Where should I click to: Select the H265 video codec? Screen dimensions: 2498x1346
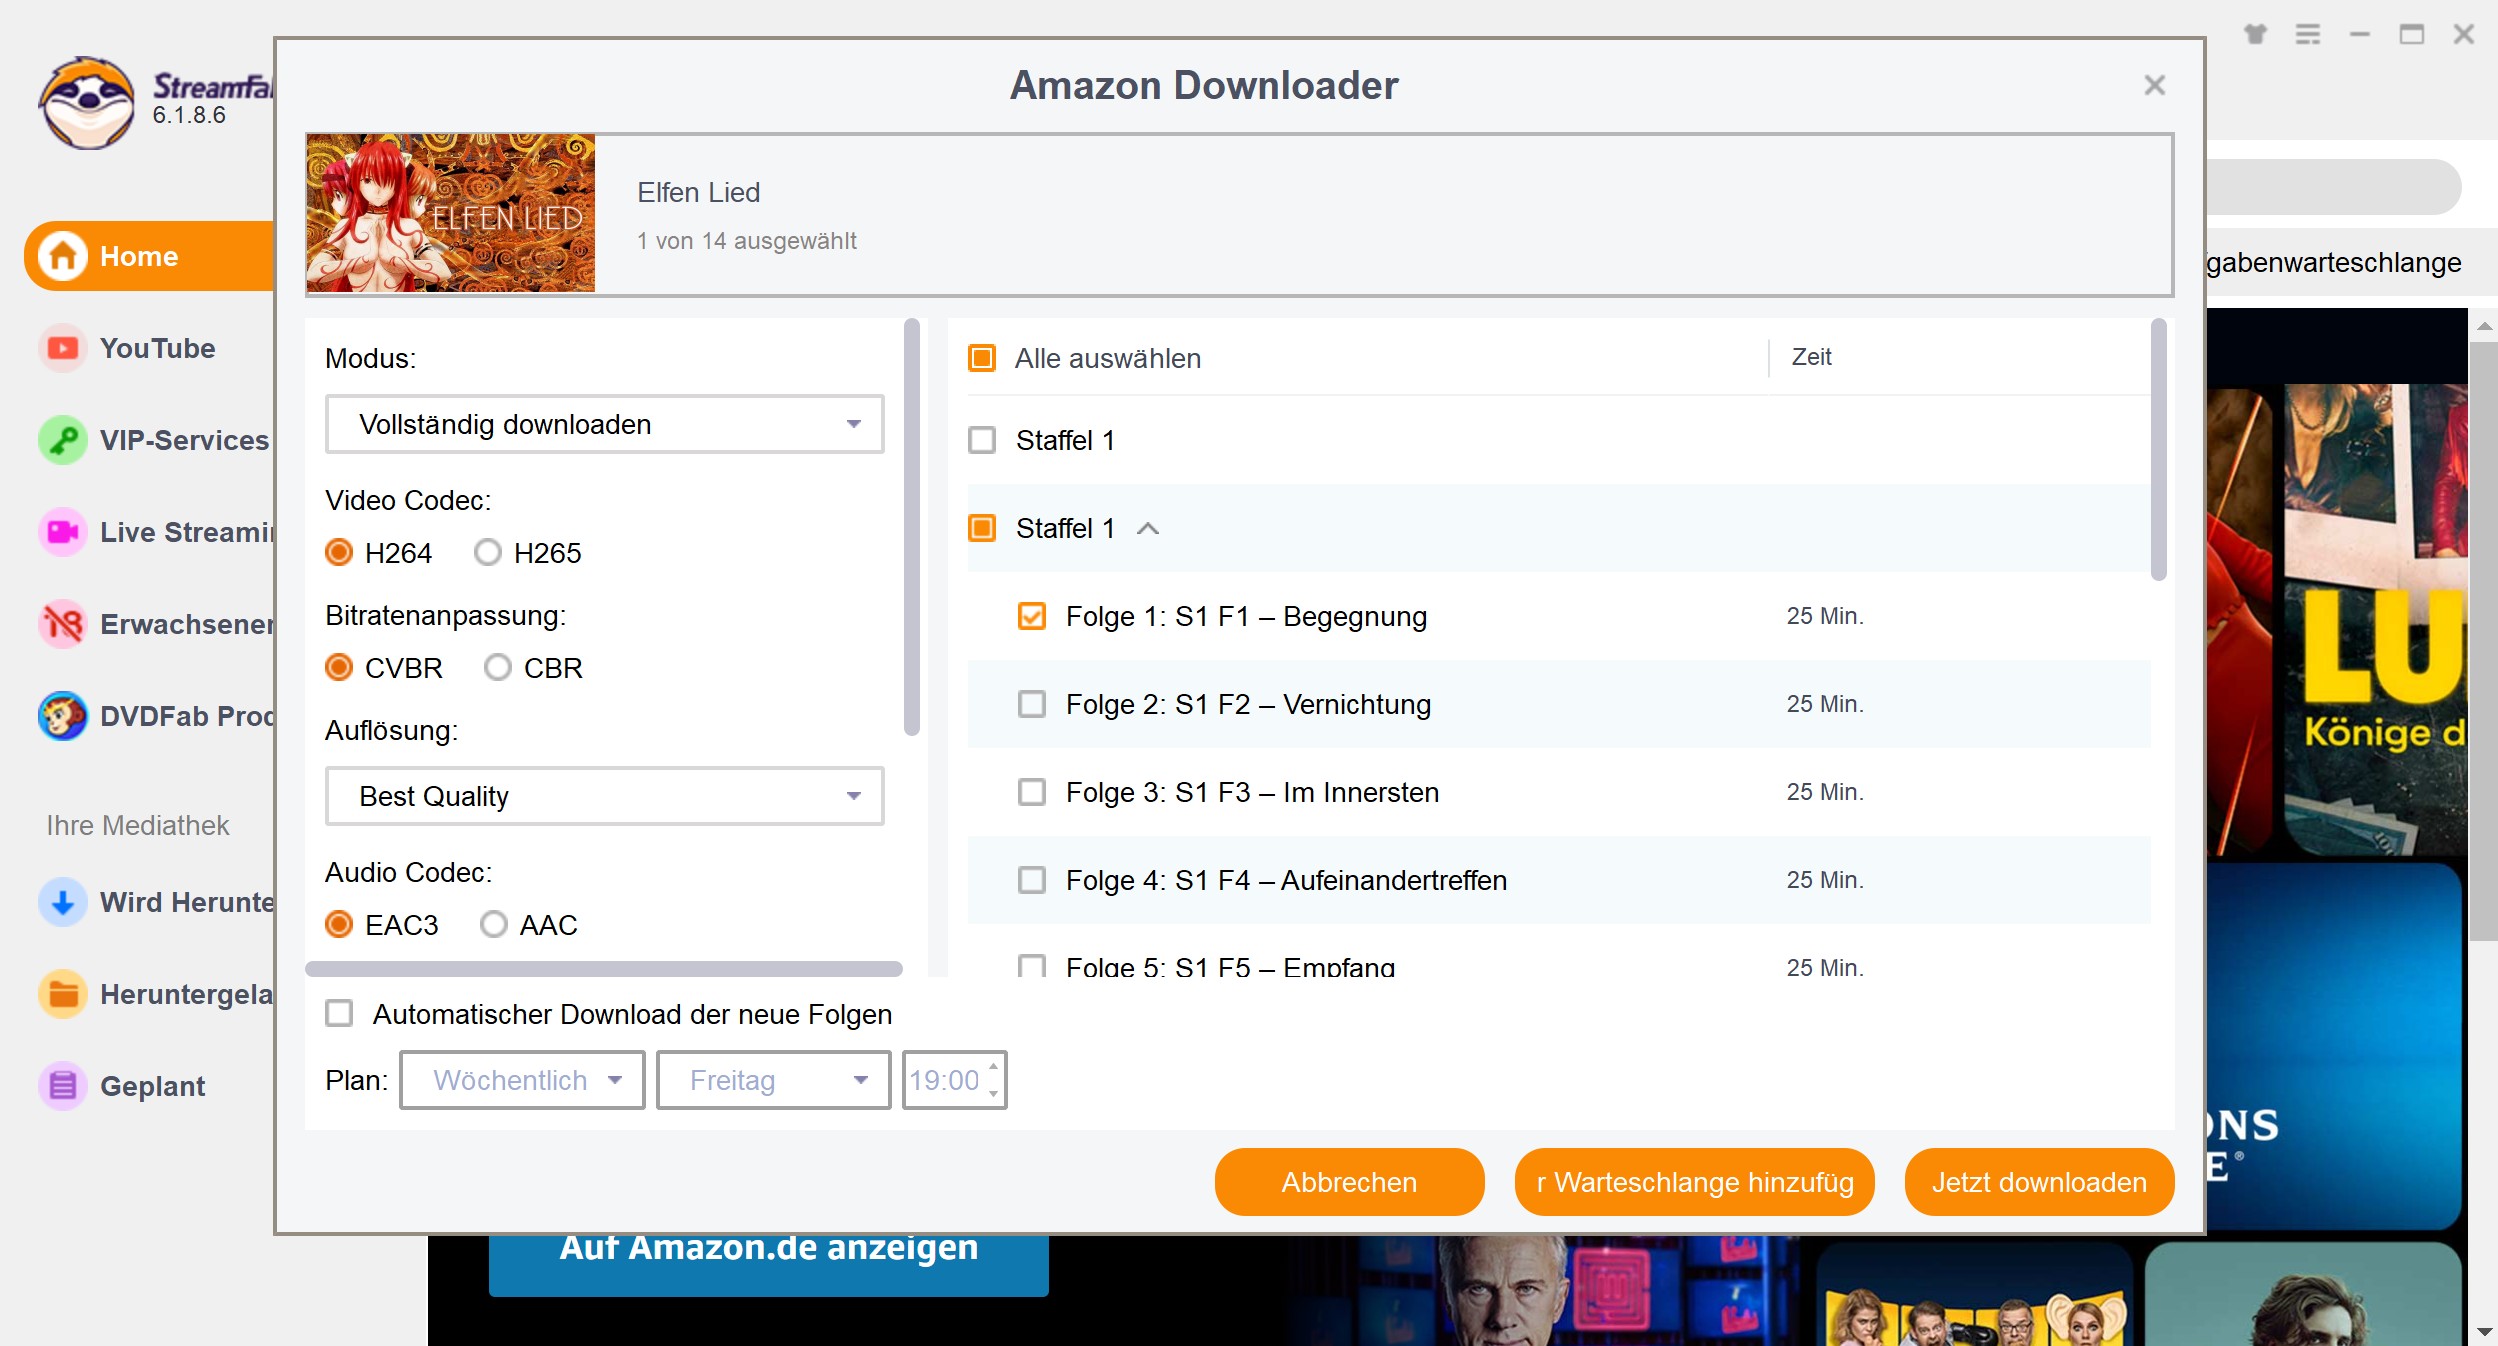click(x=488, y=553)
